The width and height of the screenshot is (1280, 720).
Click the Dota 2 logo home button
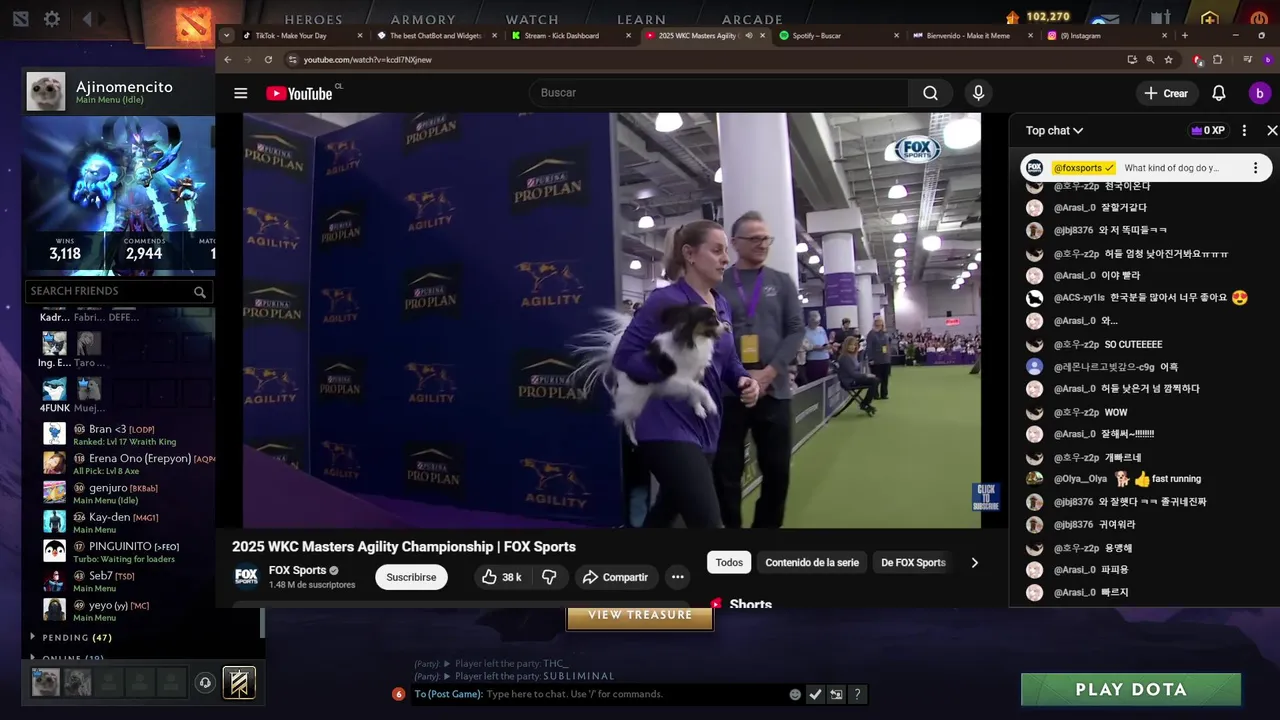[193, 23]
